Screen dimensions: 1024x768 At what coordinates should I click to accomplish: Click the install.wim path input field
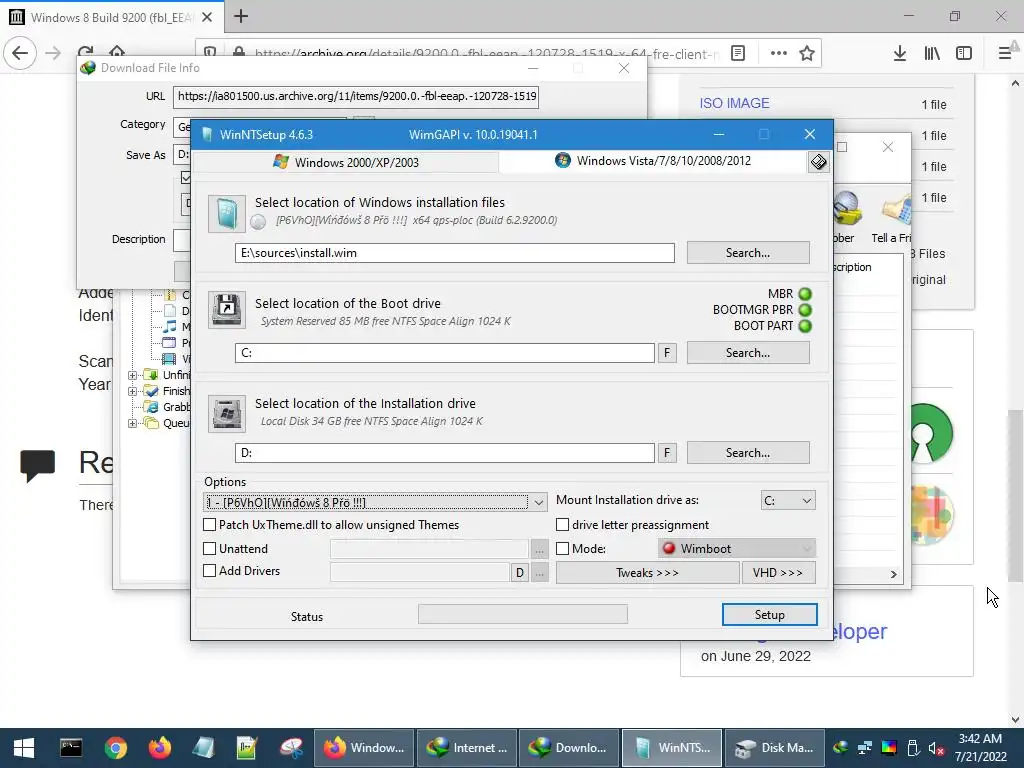455,253
